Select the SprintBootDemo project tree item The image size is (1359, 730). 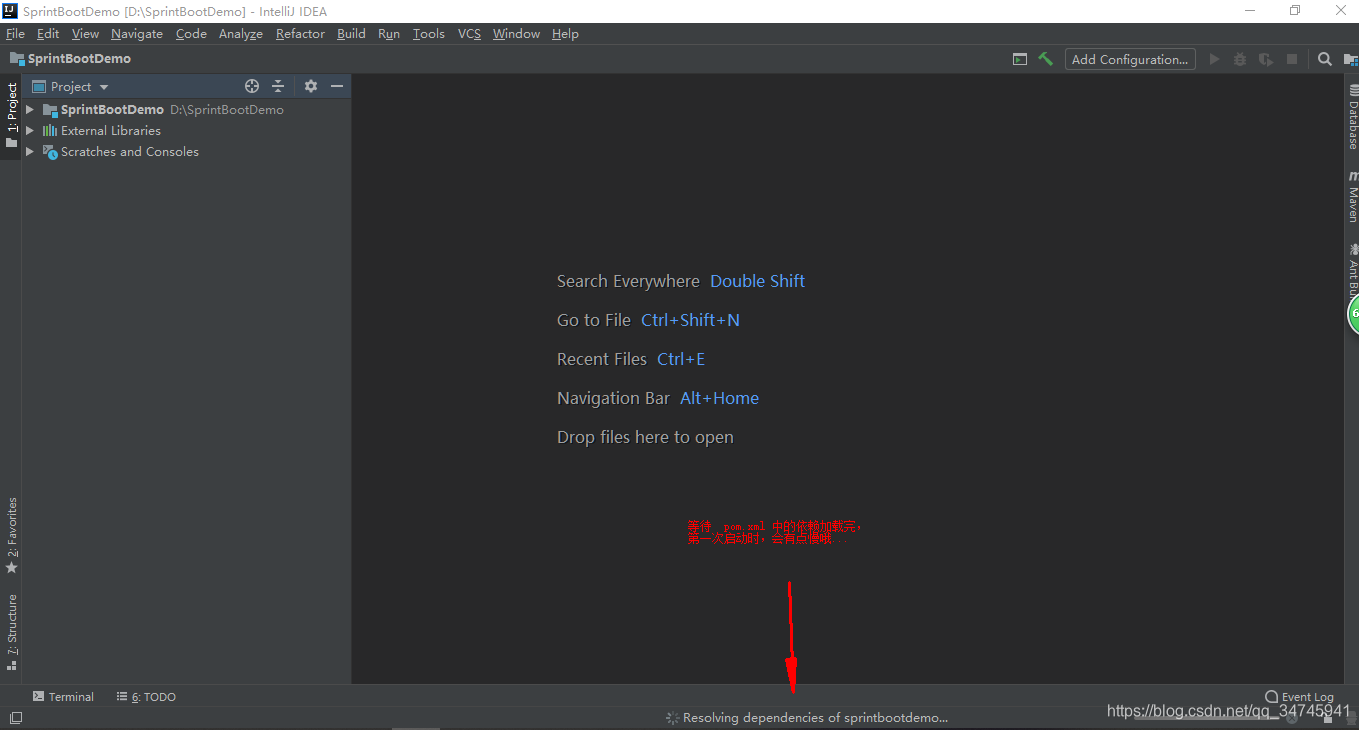point(112,110)
